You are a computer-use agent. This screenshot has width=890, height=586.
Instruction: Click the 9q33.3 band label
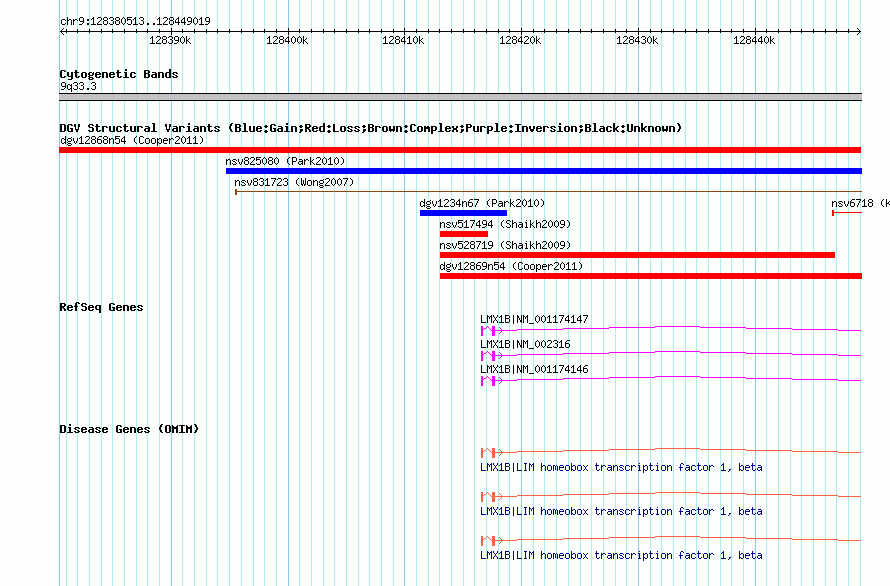coord(78,86)
